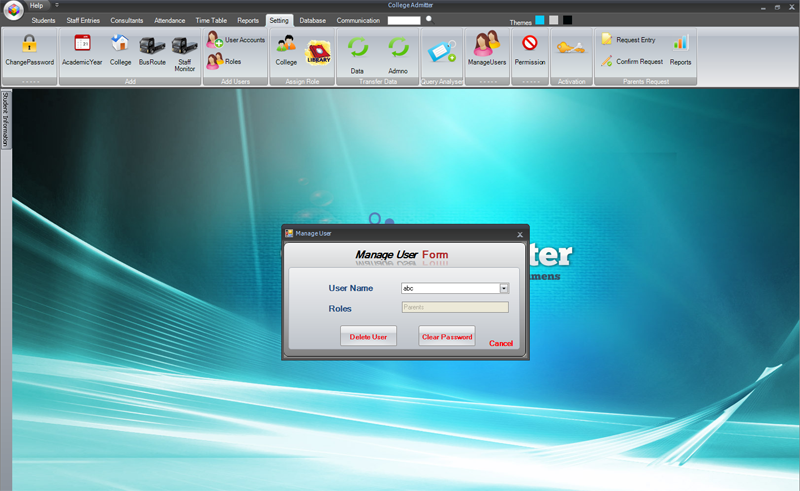The height and width of the screenshot is (491, 800).
Task: Open the Attendance ribbon tab
Action: pos(169,20)
